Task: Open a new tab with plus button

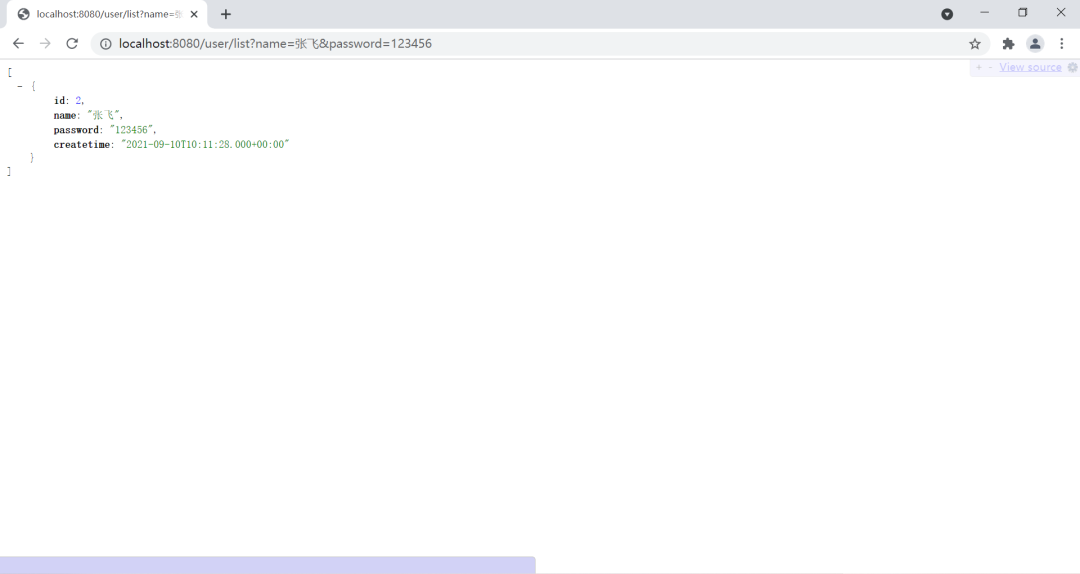Action: point(225,14)
